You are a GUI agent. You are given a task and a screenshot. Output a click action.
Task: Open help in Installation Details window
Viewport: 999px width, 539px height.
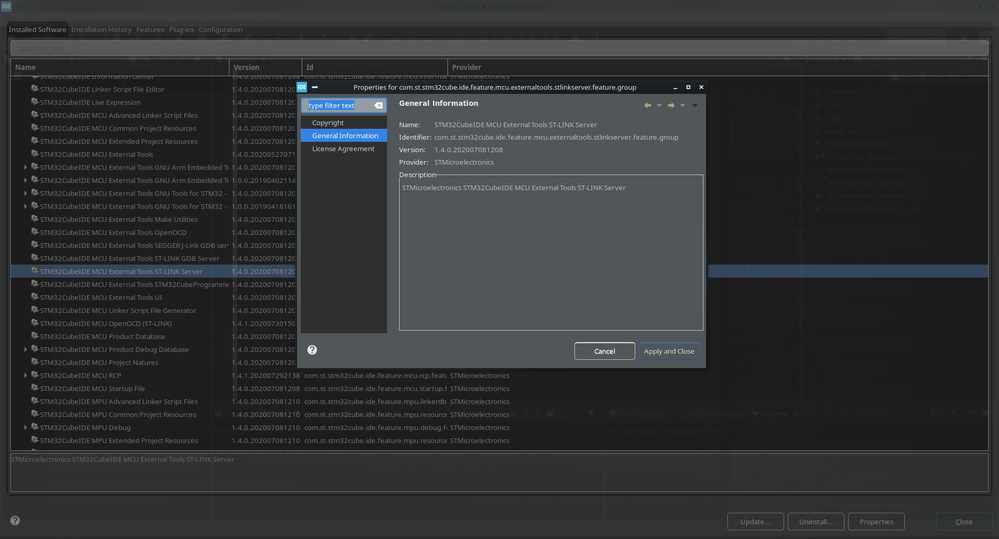[x=15, y=521]
